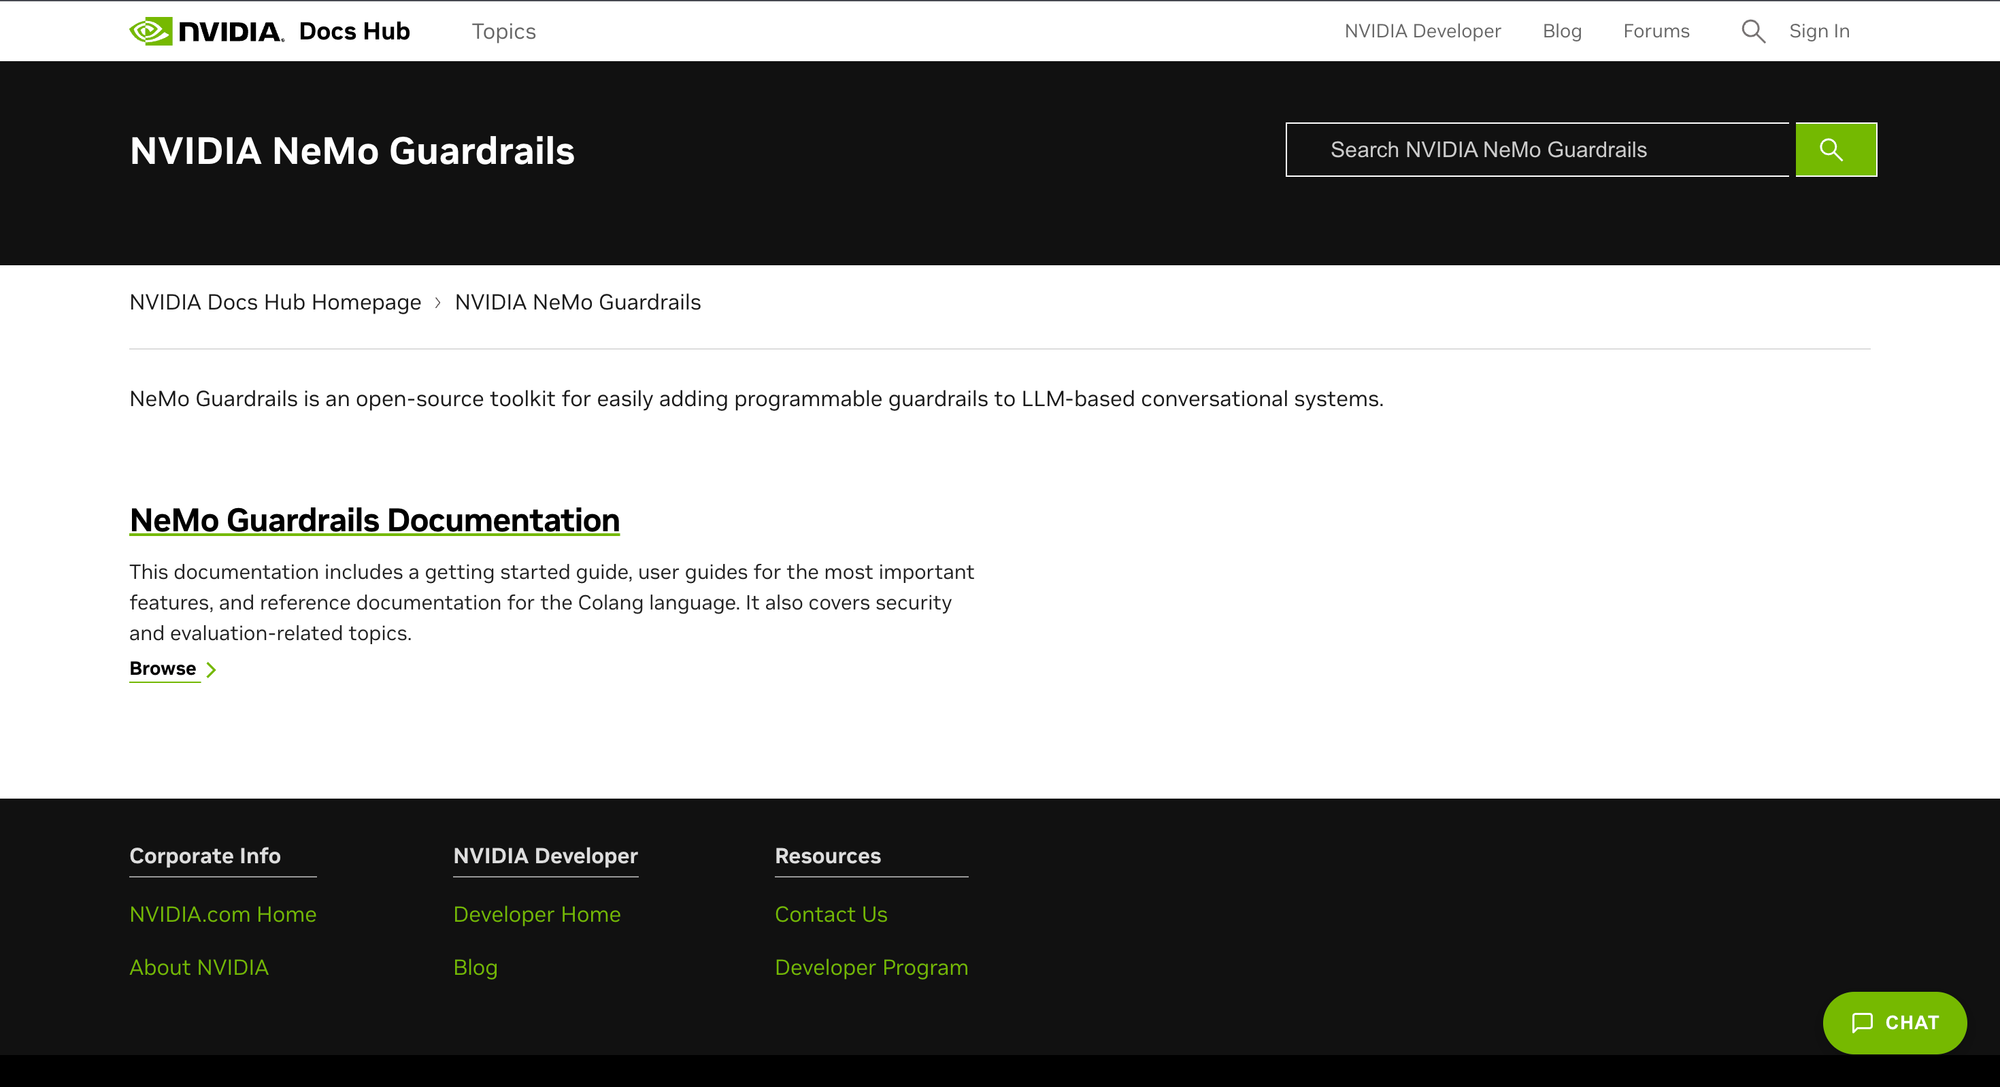Go to NVIDIA Developer in top navigation

click(x=1423, y=31)
